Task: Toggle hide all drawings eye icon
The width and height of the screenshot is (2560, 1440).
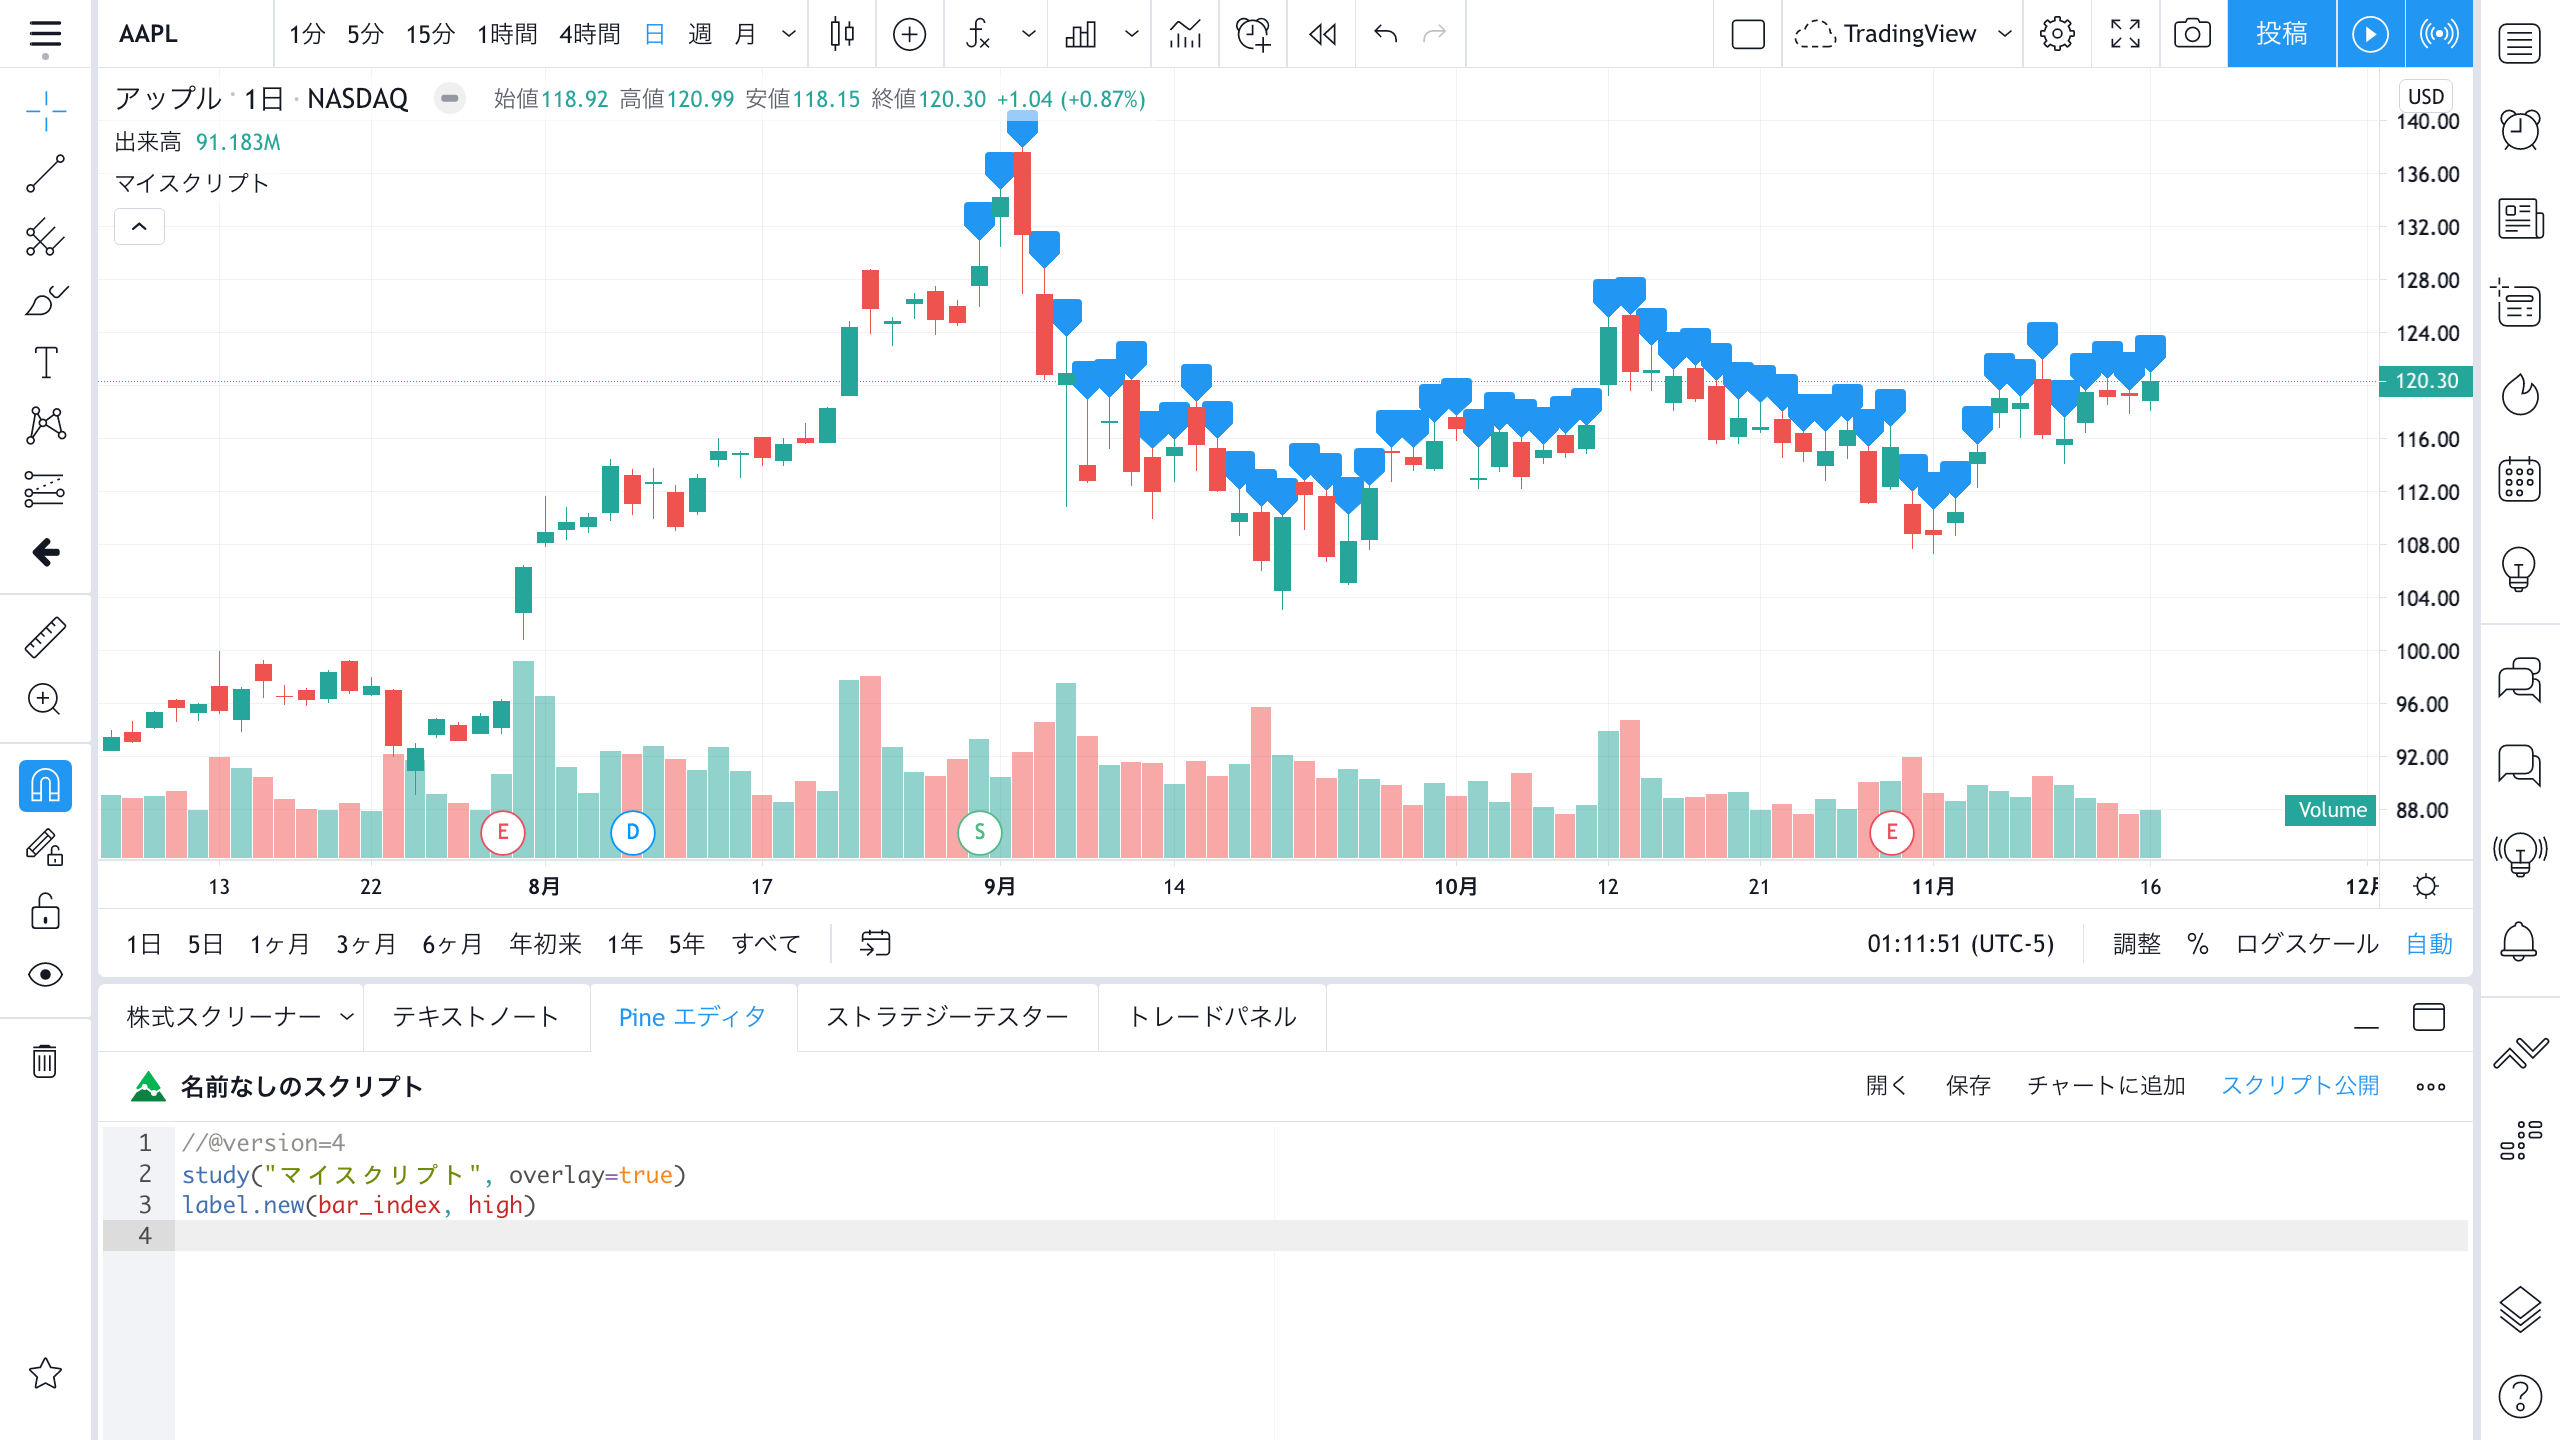Action: coord(45,974)
